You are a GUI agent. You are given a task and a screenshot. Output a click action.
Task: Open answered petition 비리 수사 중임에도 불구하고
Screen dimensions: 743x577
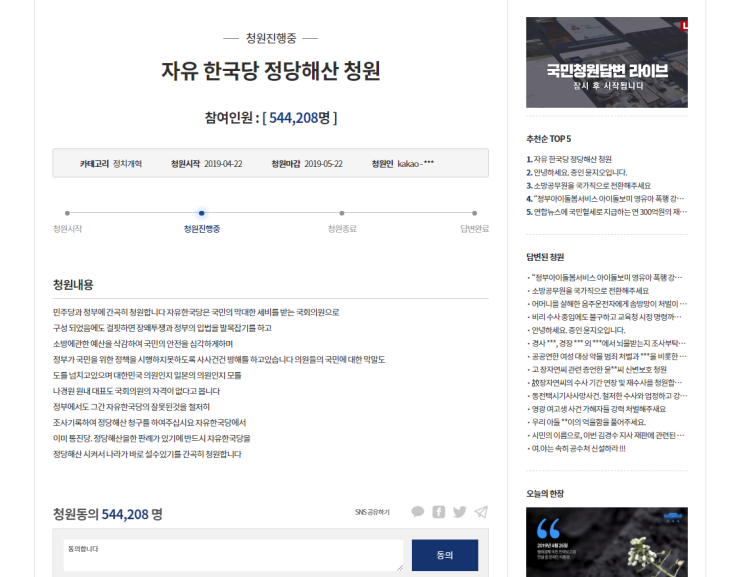pos(607,317)
